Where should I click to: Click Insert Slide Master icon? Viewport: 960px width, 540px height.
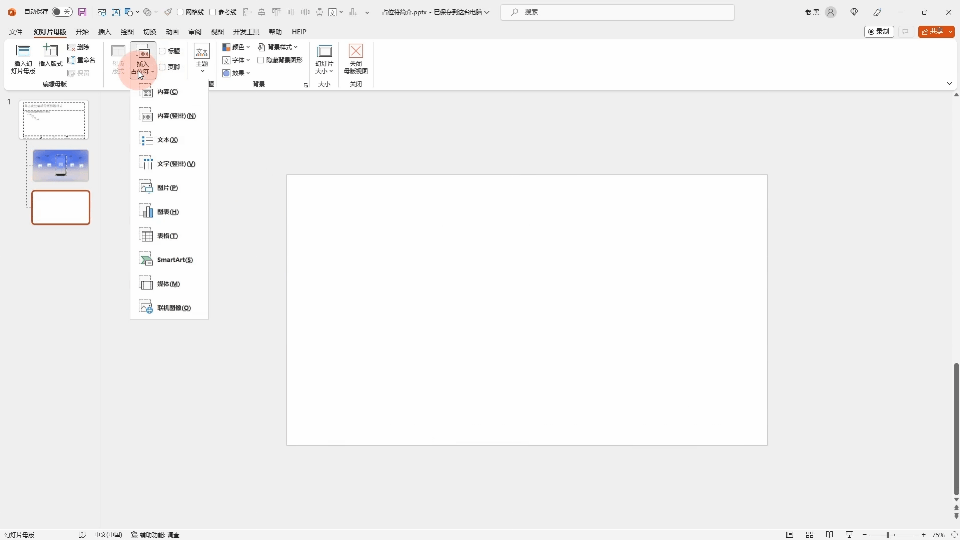tap(23, 59)
